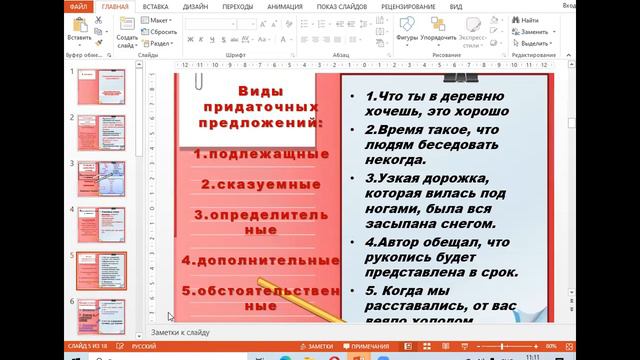Image resolution: width=640 pixels, height=360 pixels.
Task: Click the increase list indent icon
Action: pyautogui.click(x=351, y=24)
